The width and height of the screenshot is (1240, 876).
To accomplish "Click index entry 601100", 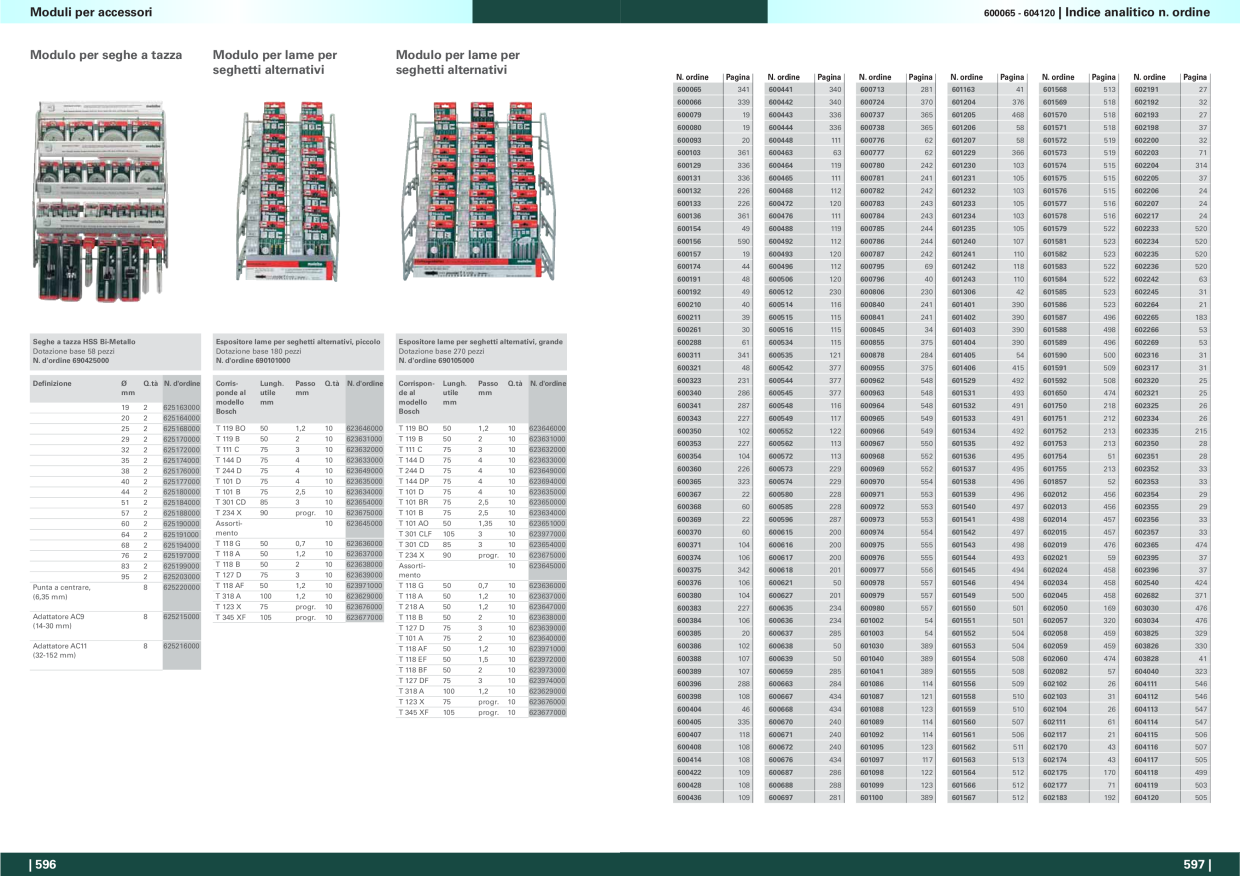I will tap(873, 797).
